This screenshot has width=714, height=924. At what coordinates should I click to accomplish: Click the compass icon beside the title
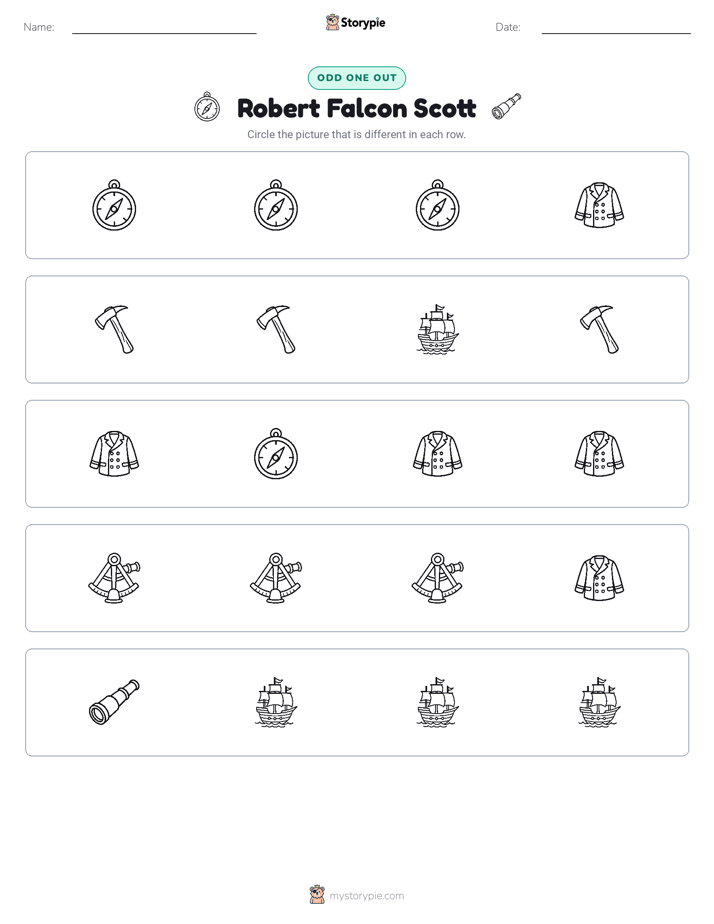[207, 107]
